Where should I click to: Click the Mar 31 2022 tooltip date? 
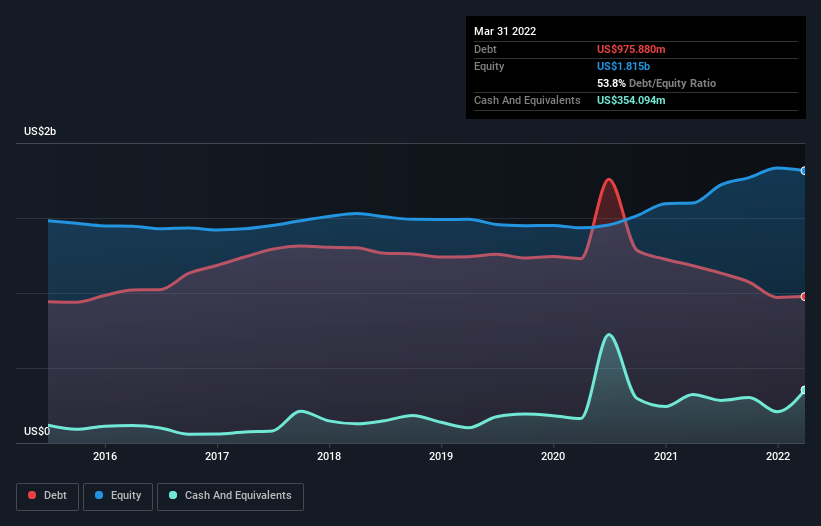click(x=505, y=31)
